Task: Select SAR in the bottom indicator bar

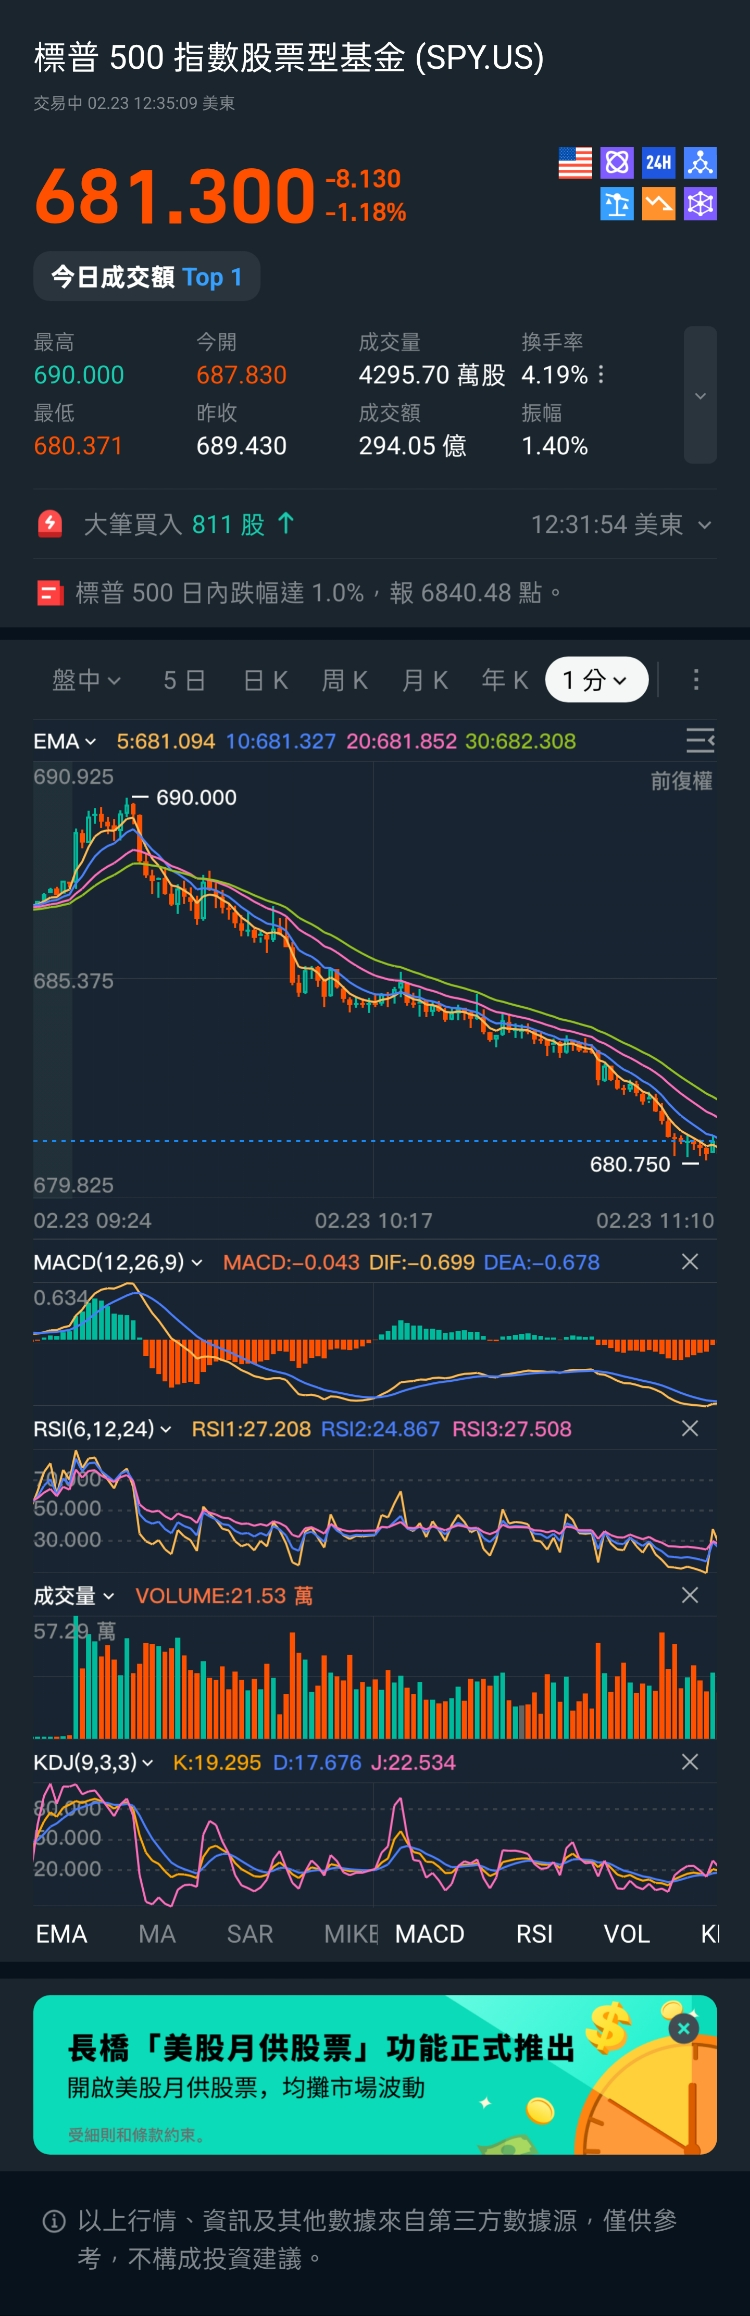Action: tap(250, 1934)
